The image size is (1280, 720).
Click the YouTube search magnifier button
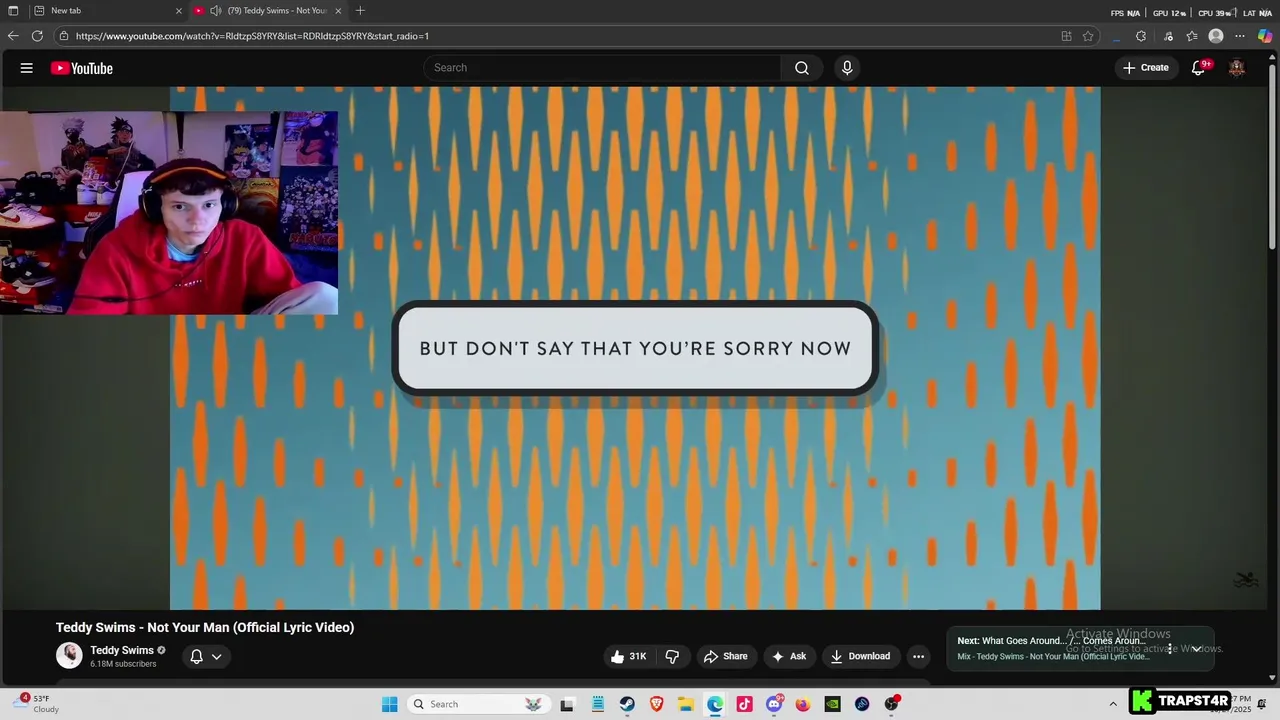tap(802, 68)
